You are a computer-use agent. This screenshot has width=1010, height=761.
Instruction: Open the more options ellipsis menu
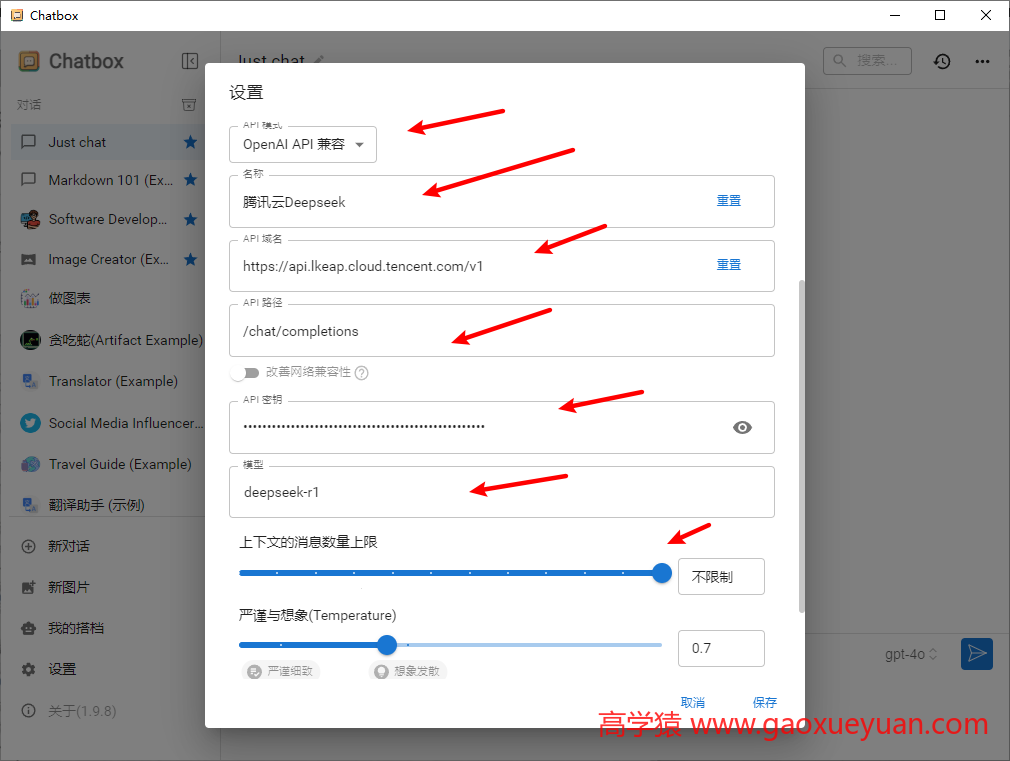pyautogui.click(x=982, y=61)
